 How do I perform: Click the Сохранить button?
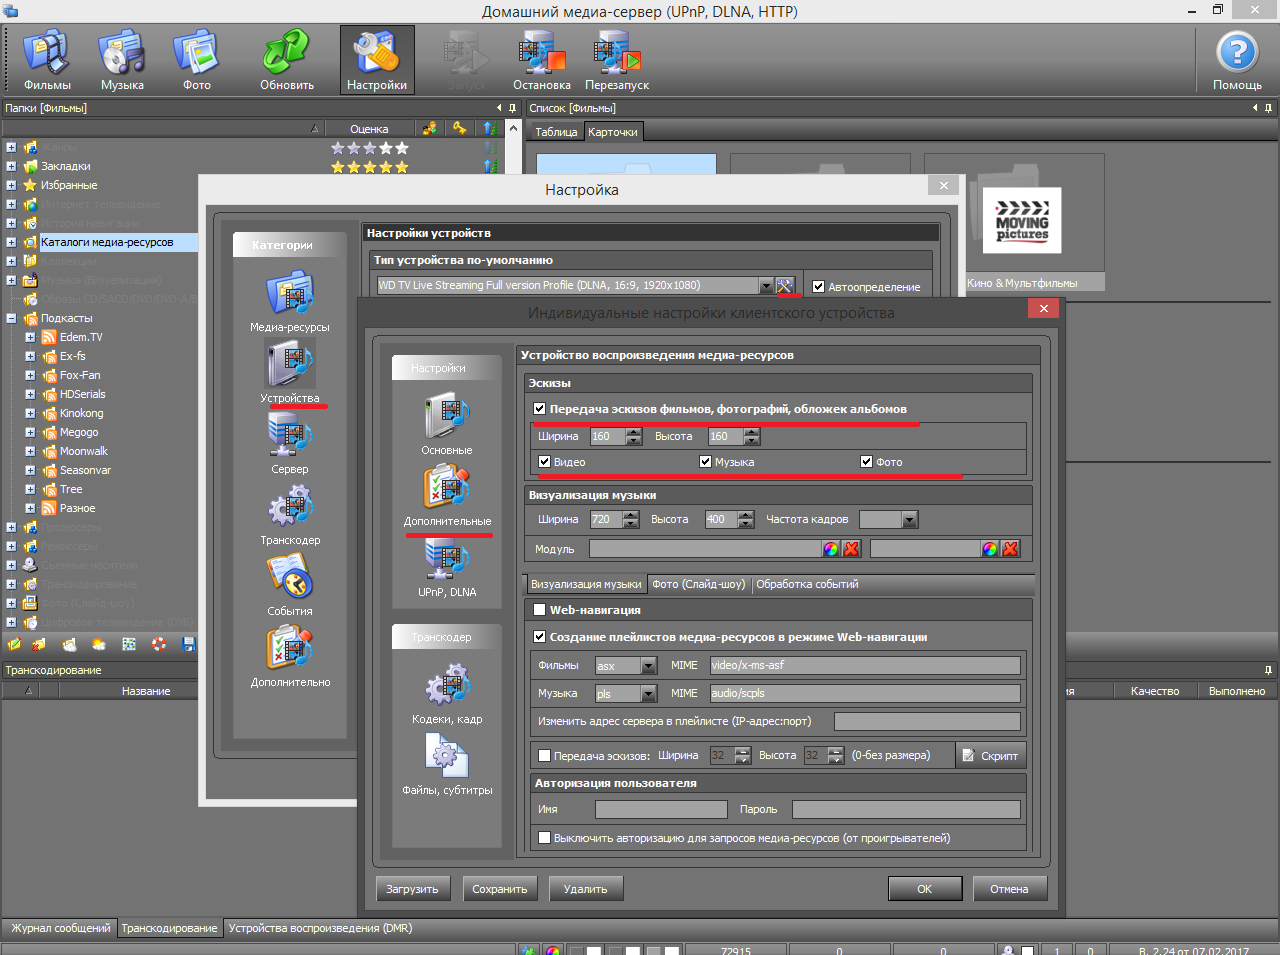[500, 889]
